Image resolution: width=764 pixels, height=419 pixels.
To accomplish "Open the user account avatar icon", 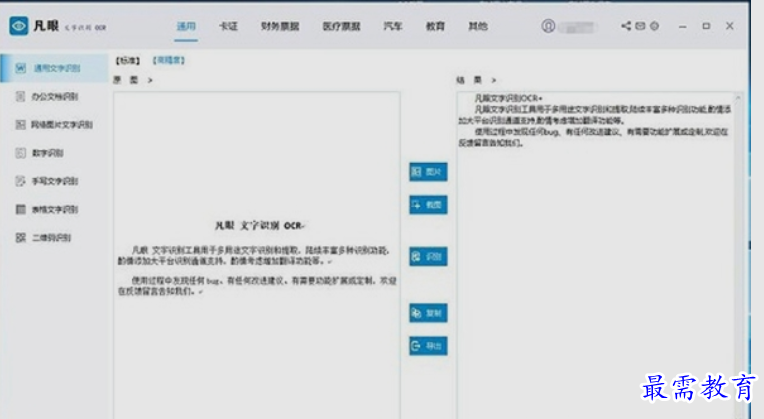I will pos(548,26).
